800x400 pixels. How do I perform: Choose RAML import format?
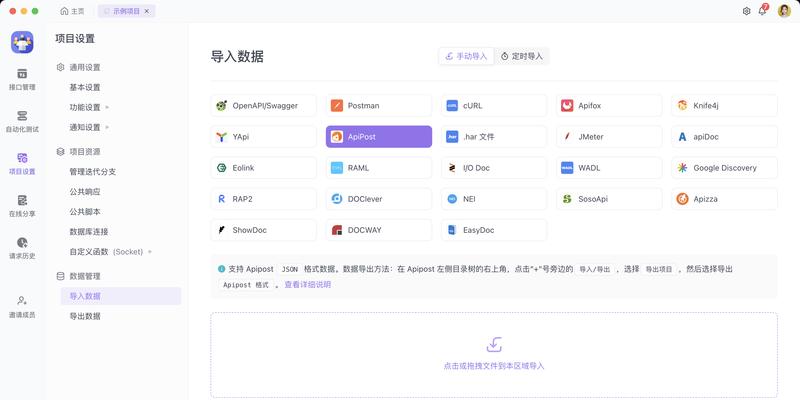(379, 168)
